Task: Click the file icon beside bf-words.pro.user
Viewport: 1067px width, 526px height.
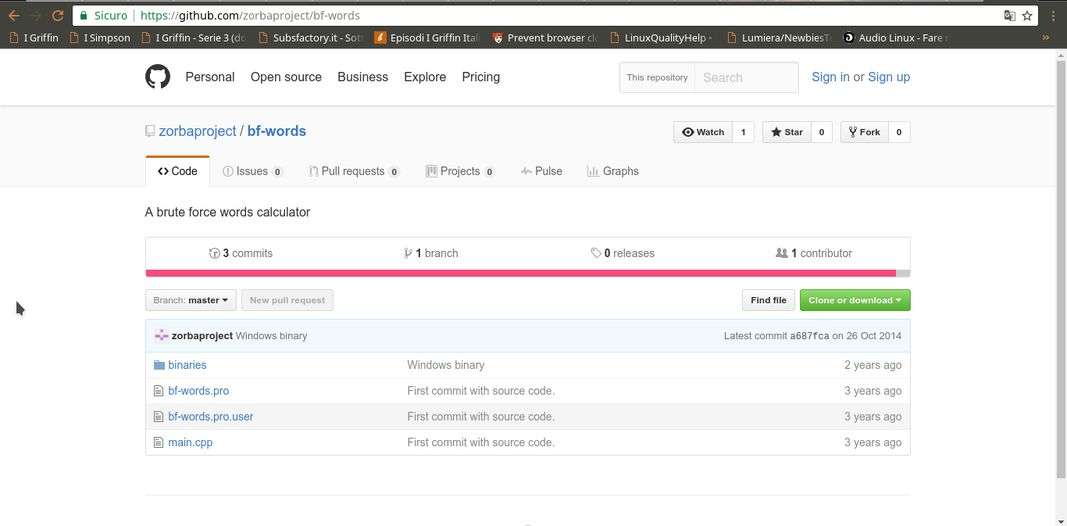Action: point(159,416)
